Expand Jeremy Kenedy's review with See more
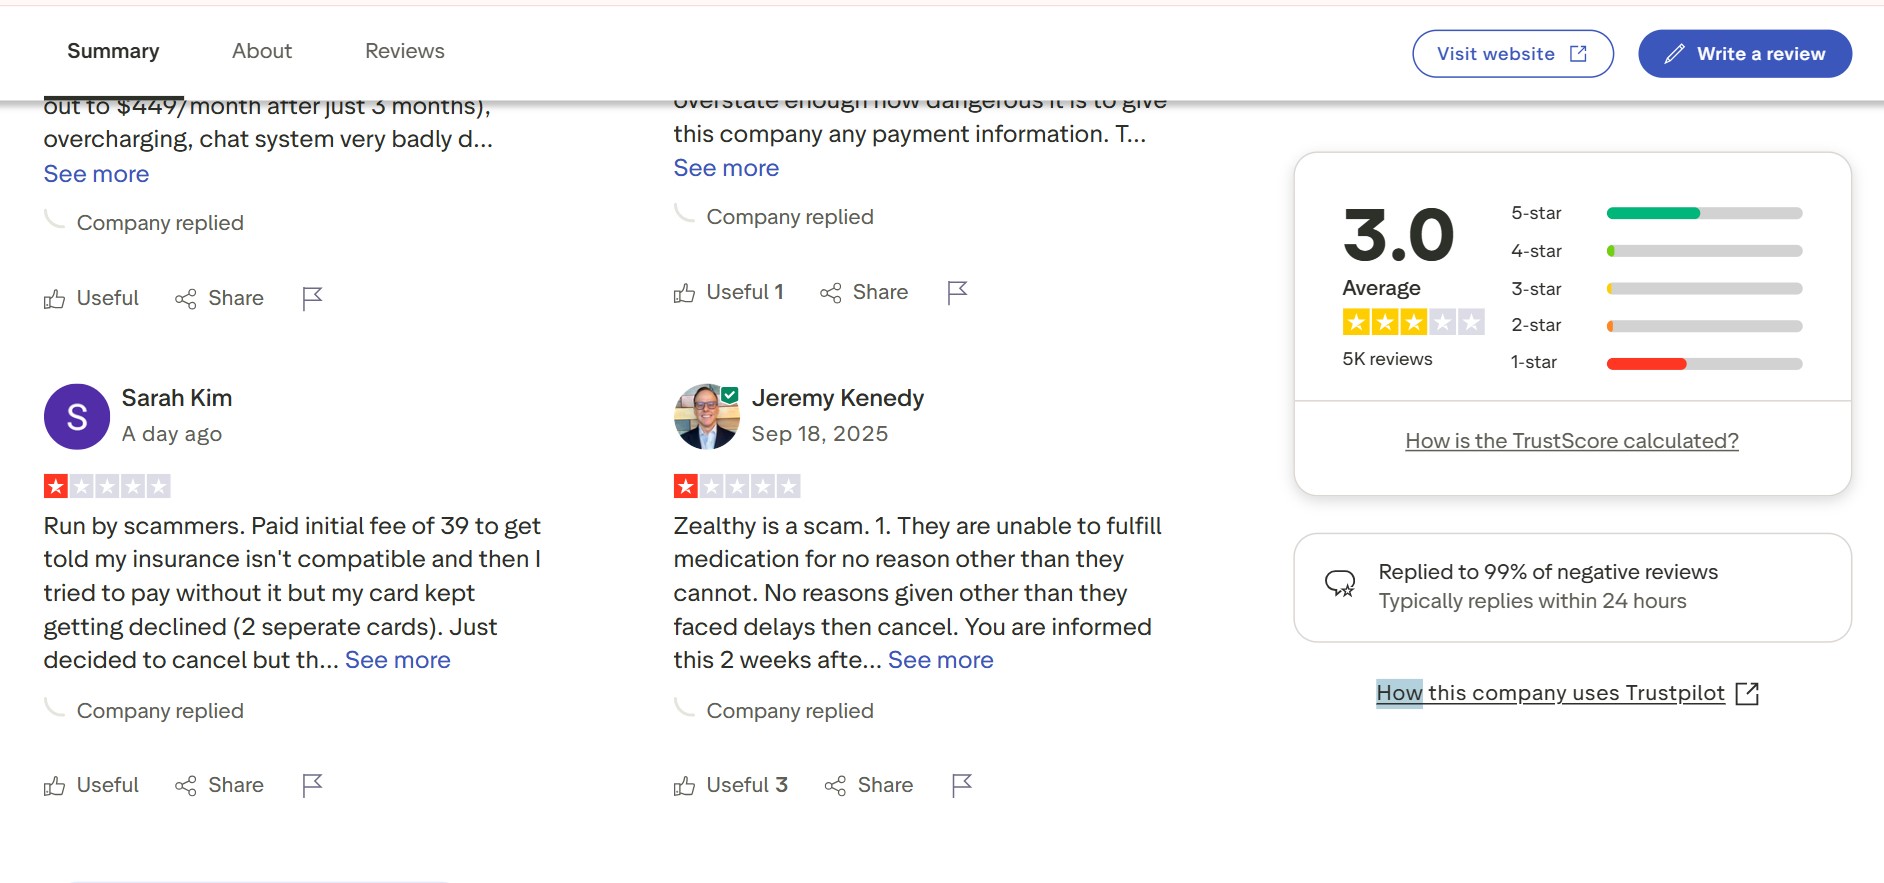This screenshot has height=883, width=1884. pyautogui.click(x=941, y=660)
